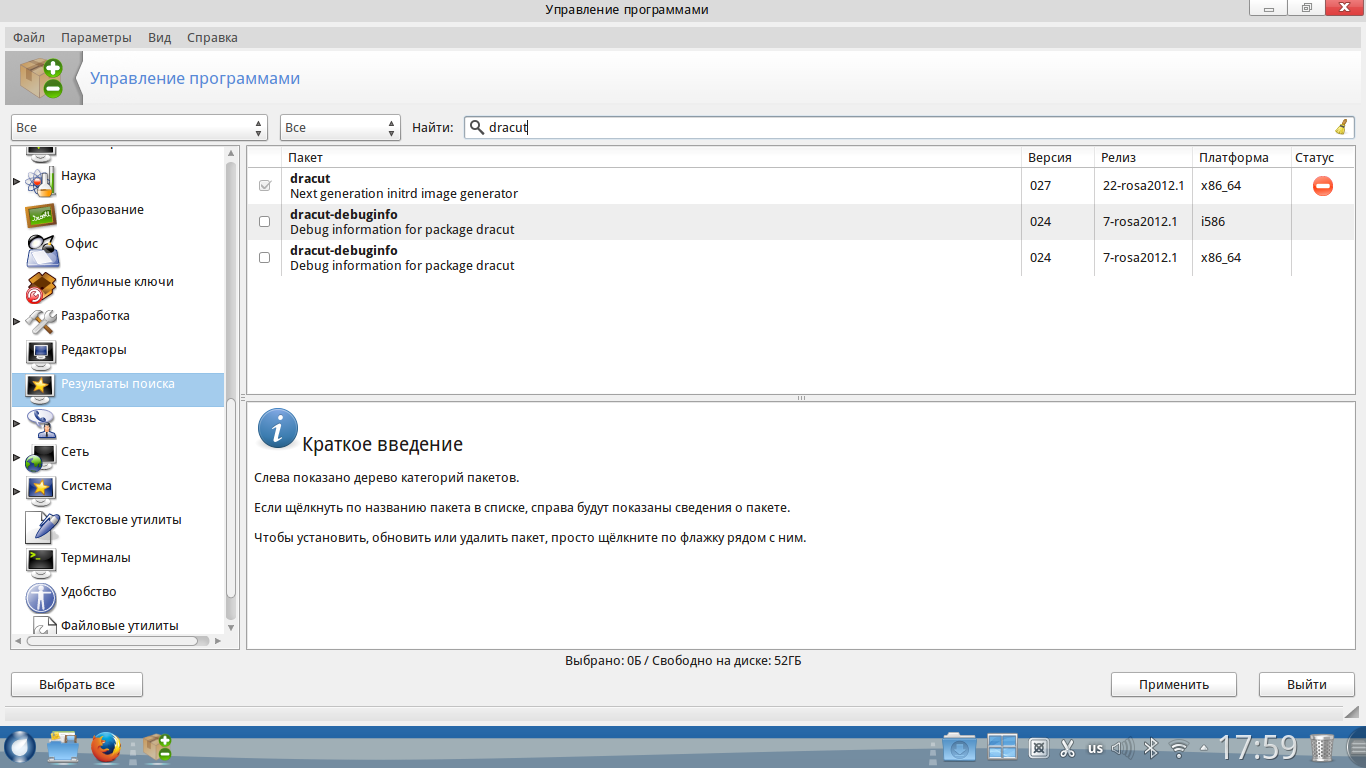Launch the file manager from the taskbar
Image resolution: width=1366 pixels, height=768 pixels.
click(x=63, y=747)
